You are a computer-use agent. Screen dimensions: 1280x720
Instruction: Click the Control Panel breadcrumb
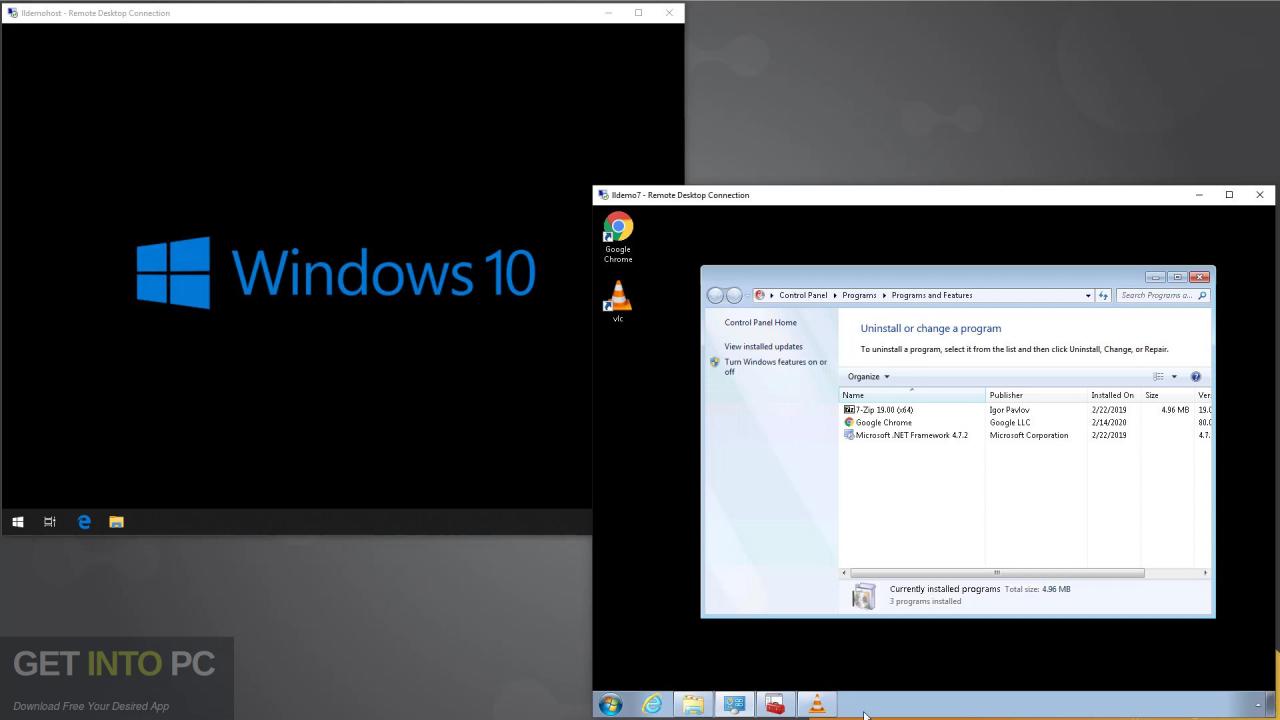803,295
